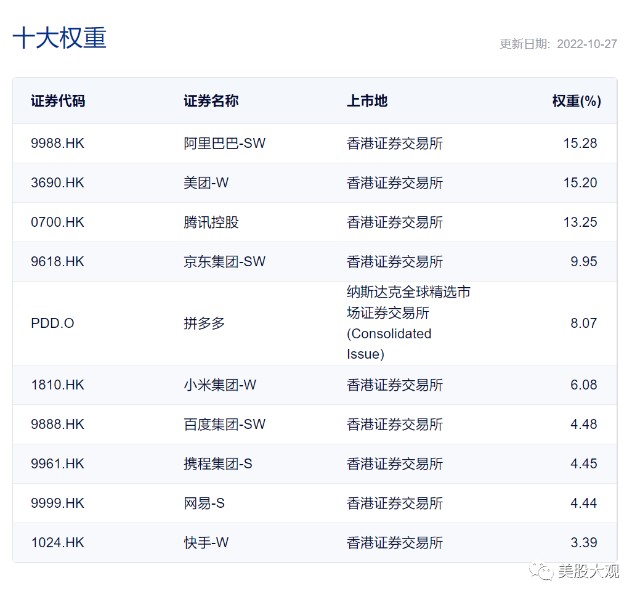Select the name 美团-W

tap(206, 182)
